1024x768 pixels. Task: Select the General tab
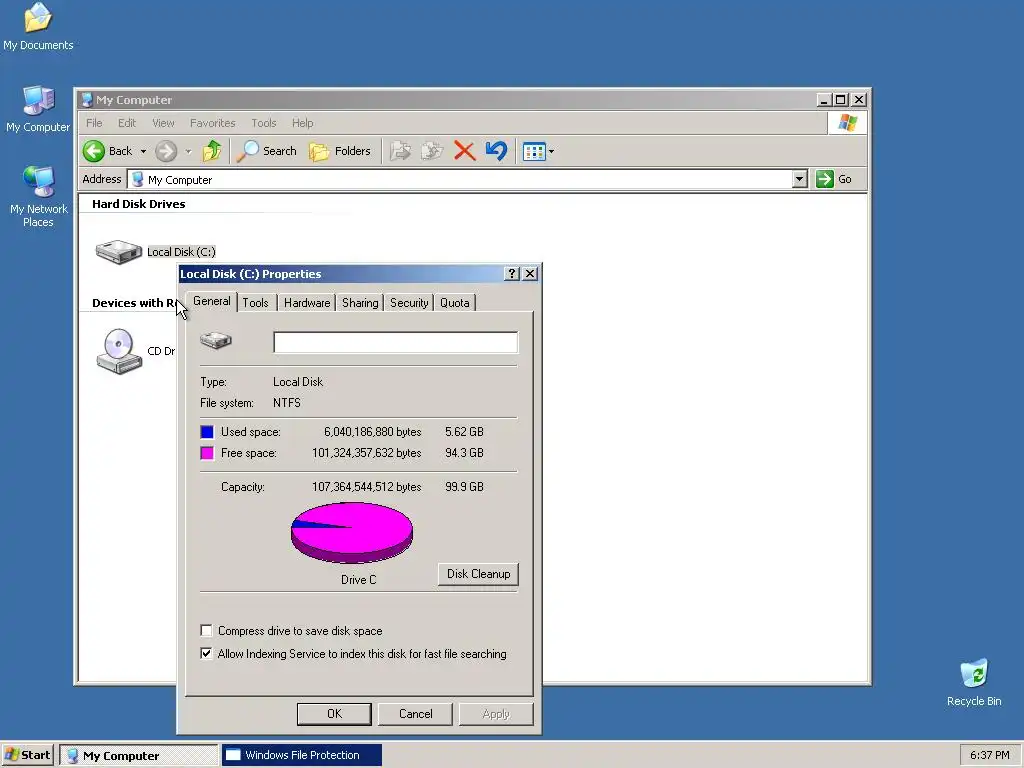pos(212,301)
